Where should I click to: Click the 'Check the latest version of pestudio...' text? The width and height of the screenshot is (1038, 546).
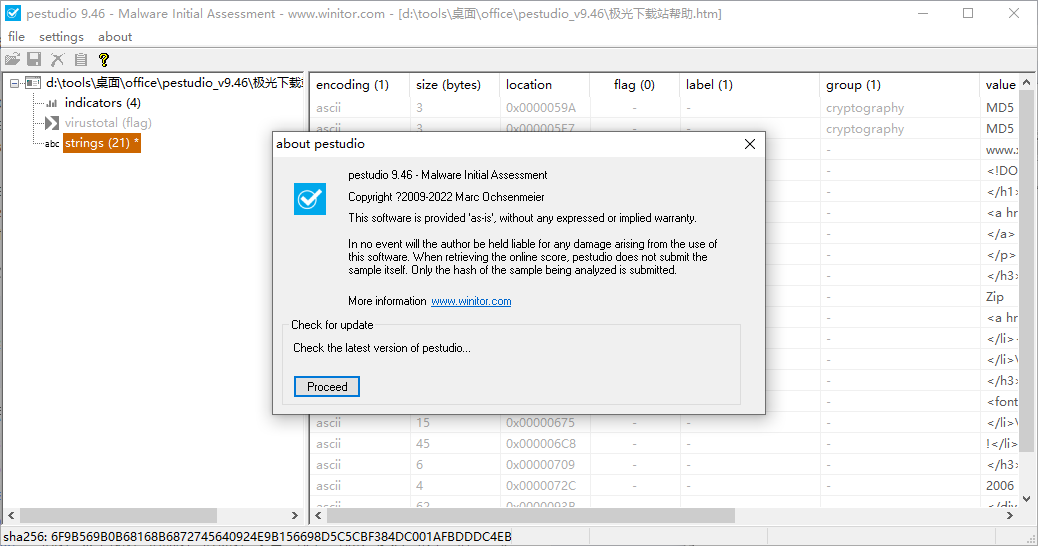(x=382, y=348)
